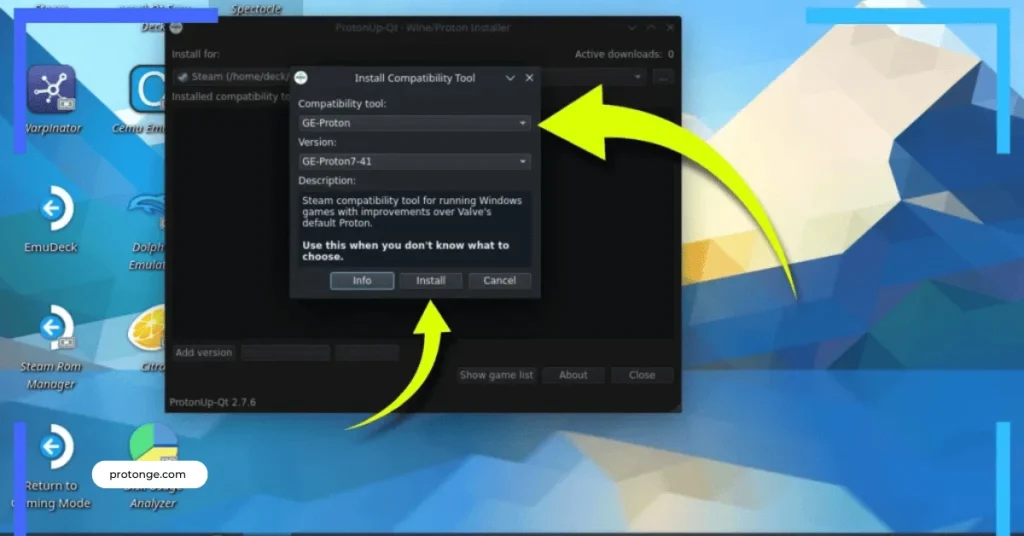Cancel the Install Compatibility Tool dialog
The width and height of the screenshot is (1024, 536).
click(499, 281)
